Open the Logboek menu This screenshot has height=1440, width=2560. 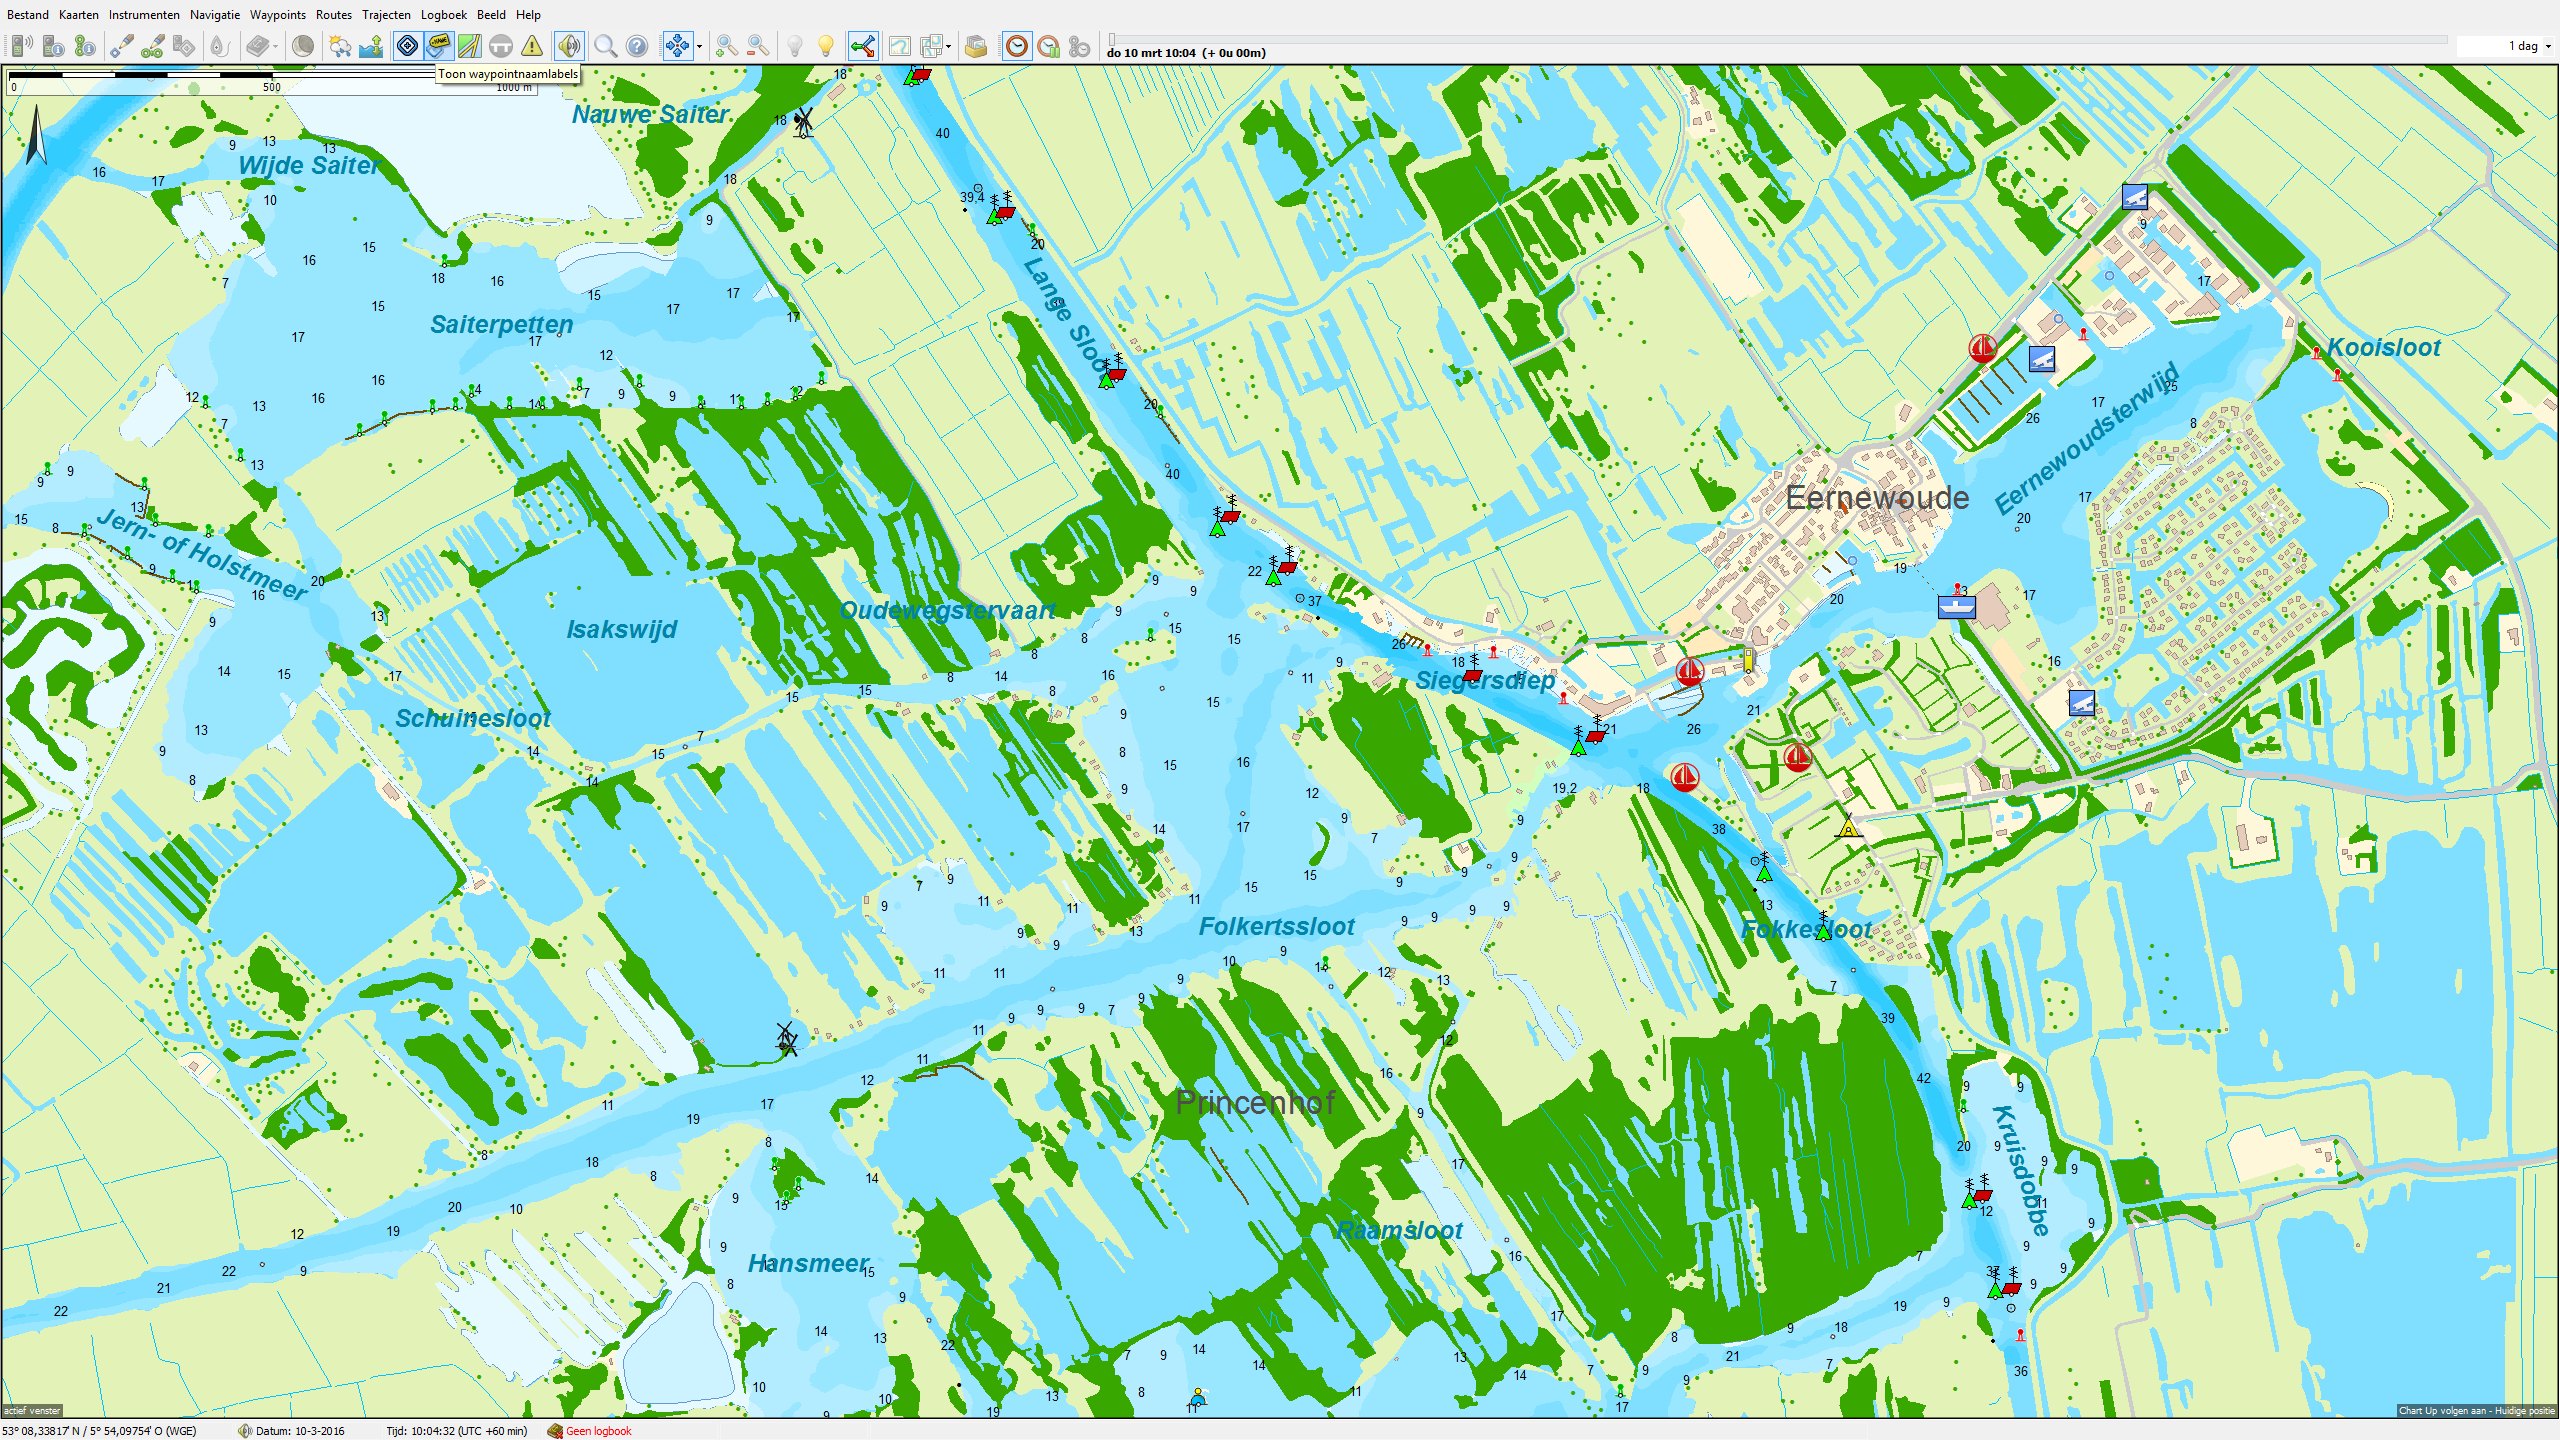click(444, 15)
